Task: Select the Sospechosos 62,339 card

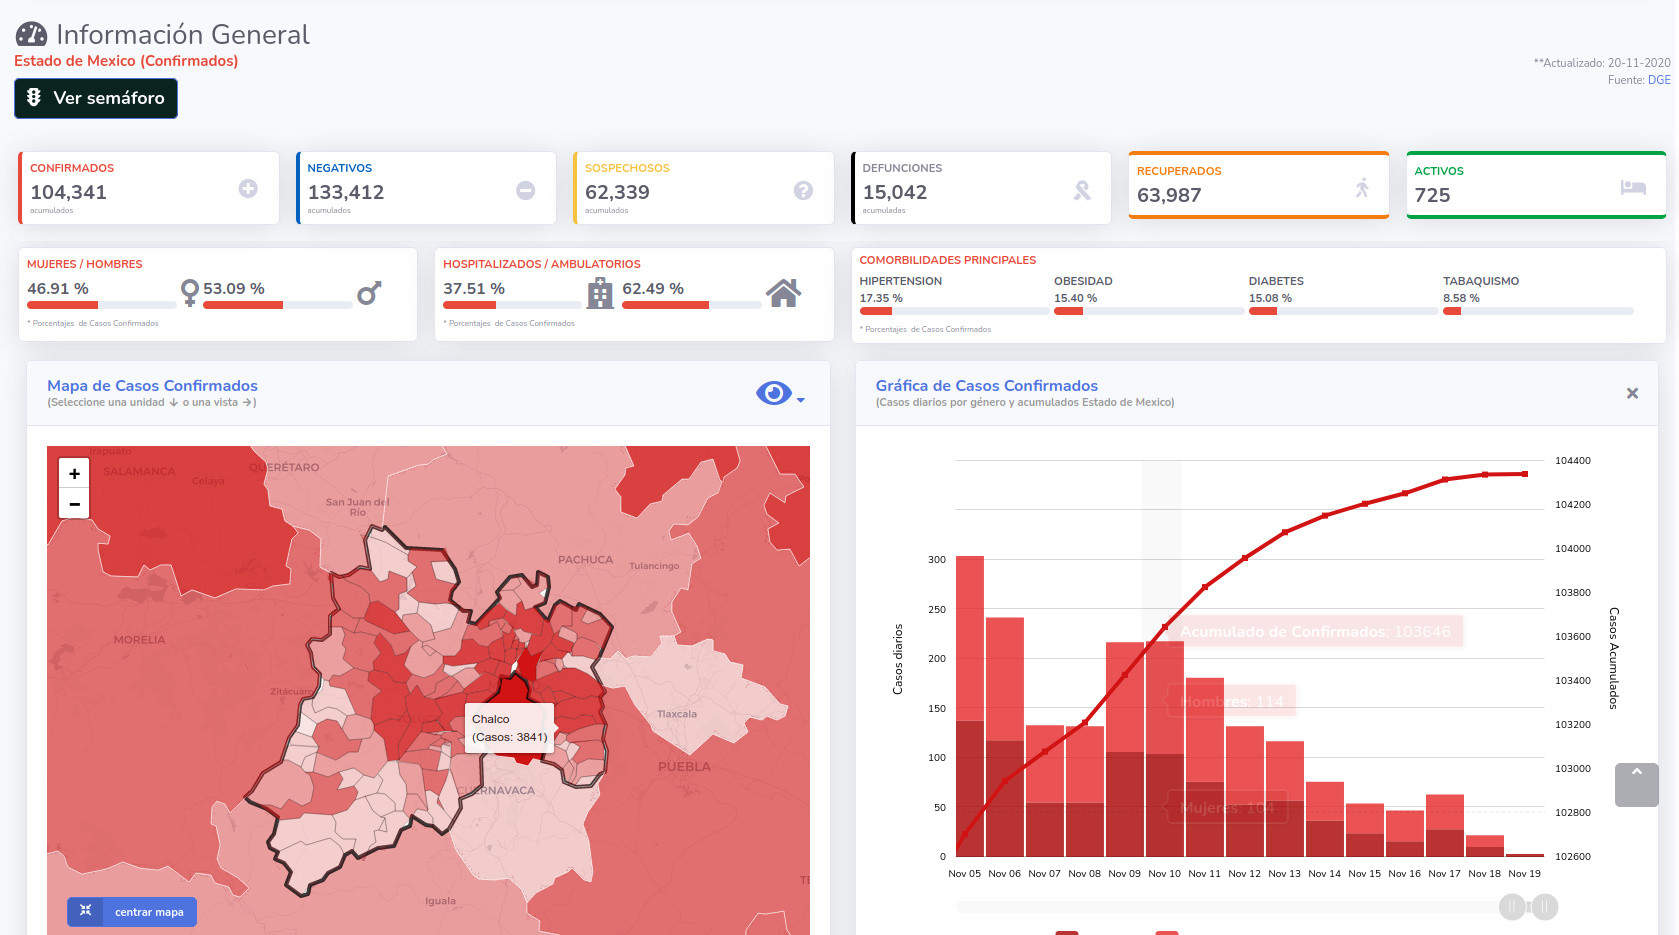Action: click(704, 188)
